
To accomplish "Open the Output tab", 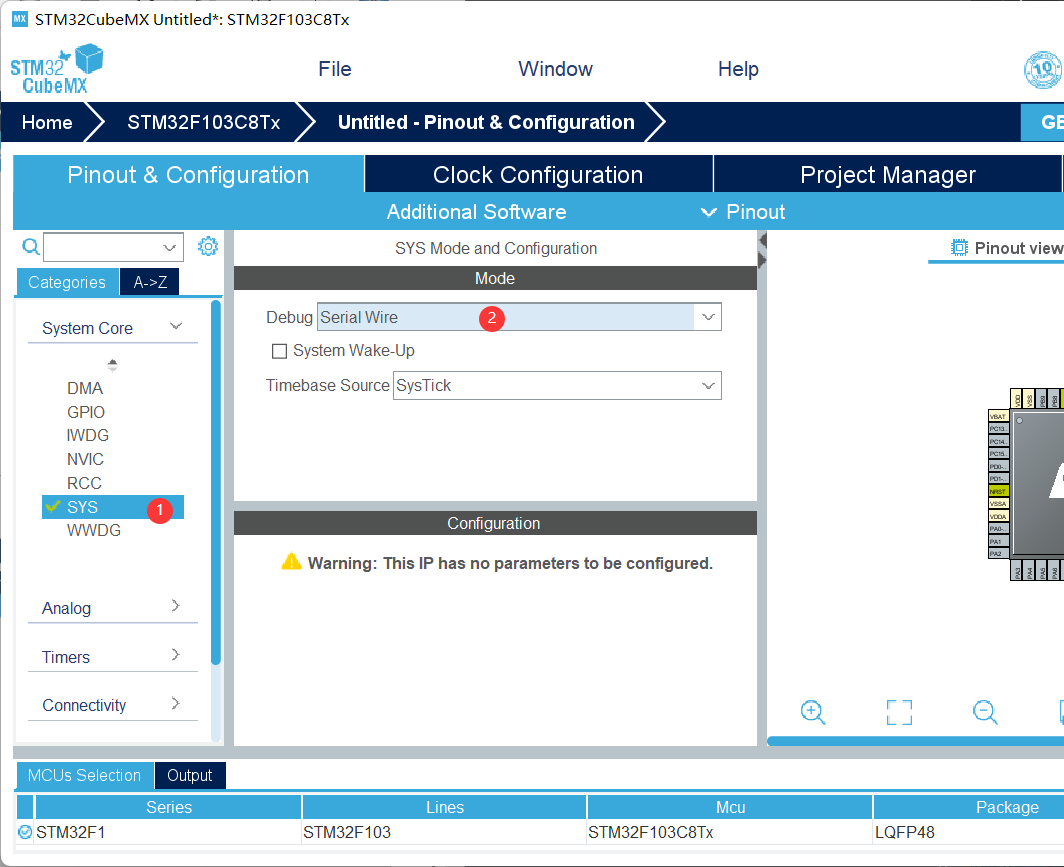I will 190,775.
